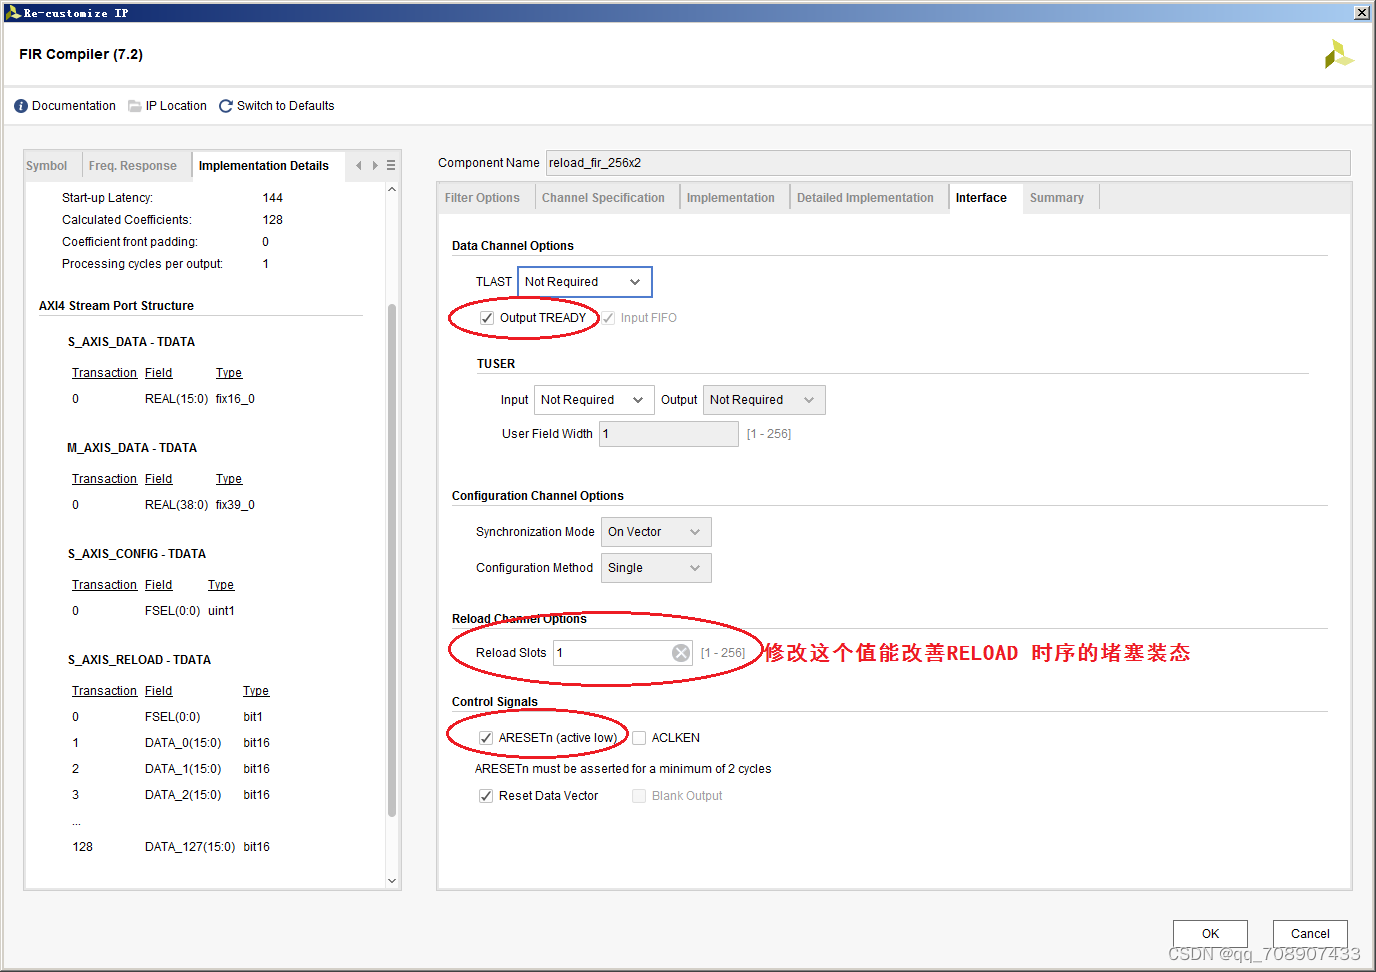Viewport: 1376px width, 972px height.
Task: Select DATA_2(15:0) in S_AXIS_RELOAD
Action: [183, 795]
